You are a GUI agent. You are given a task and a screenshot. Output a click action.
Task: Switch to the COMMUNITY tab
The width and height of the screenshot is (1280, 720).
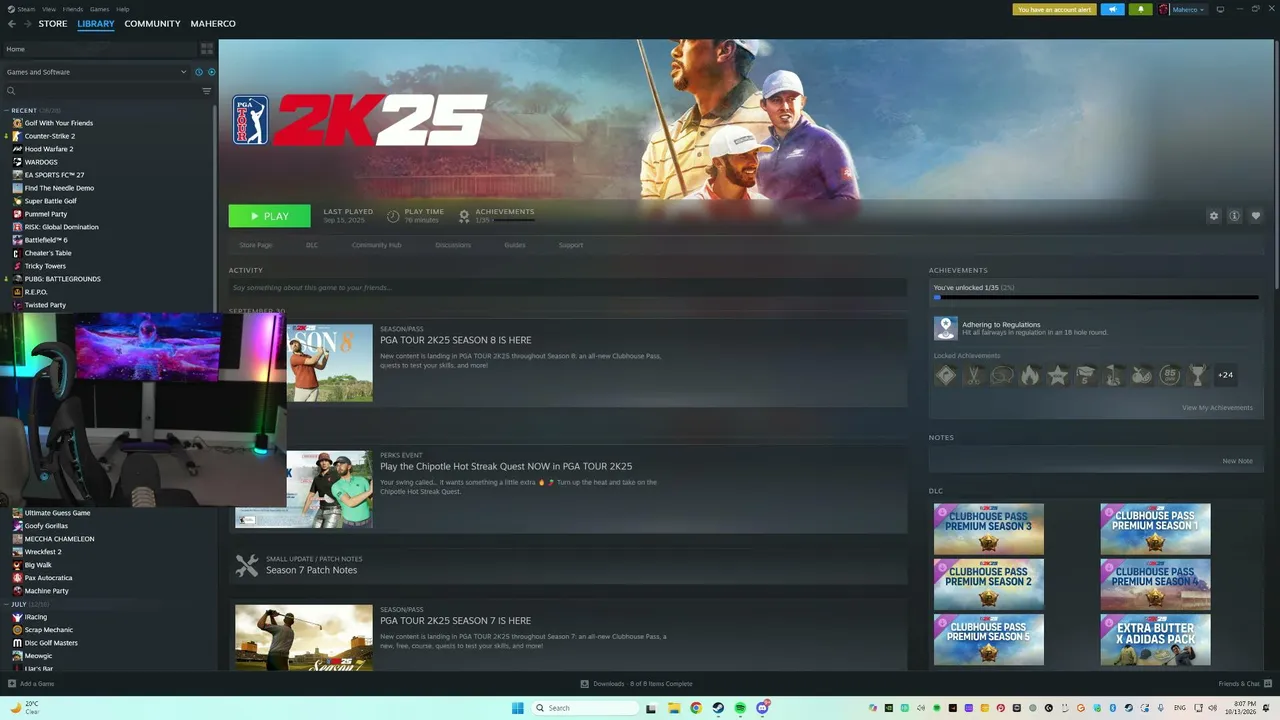[x=152, y=24]
